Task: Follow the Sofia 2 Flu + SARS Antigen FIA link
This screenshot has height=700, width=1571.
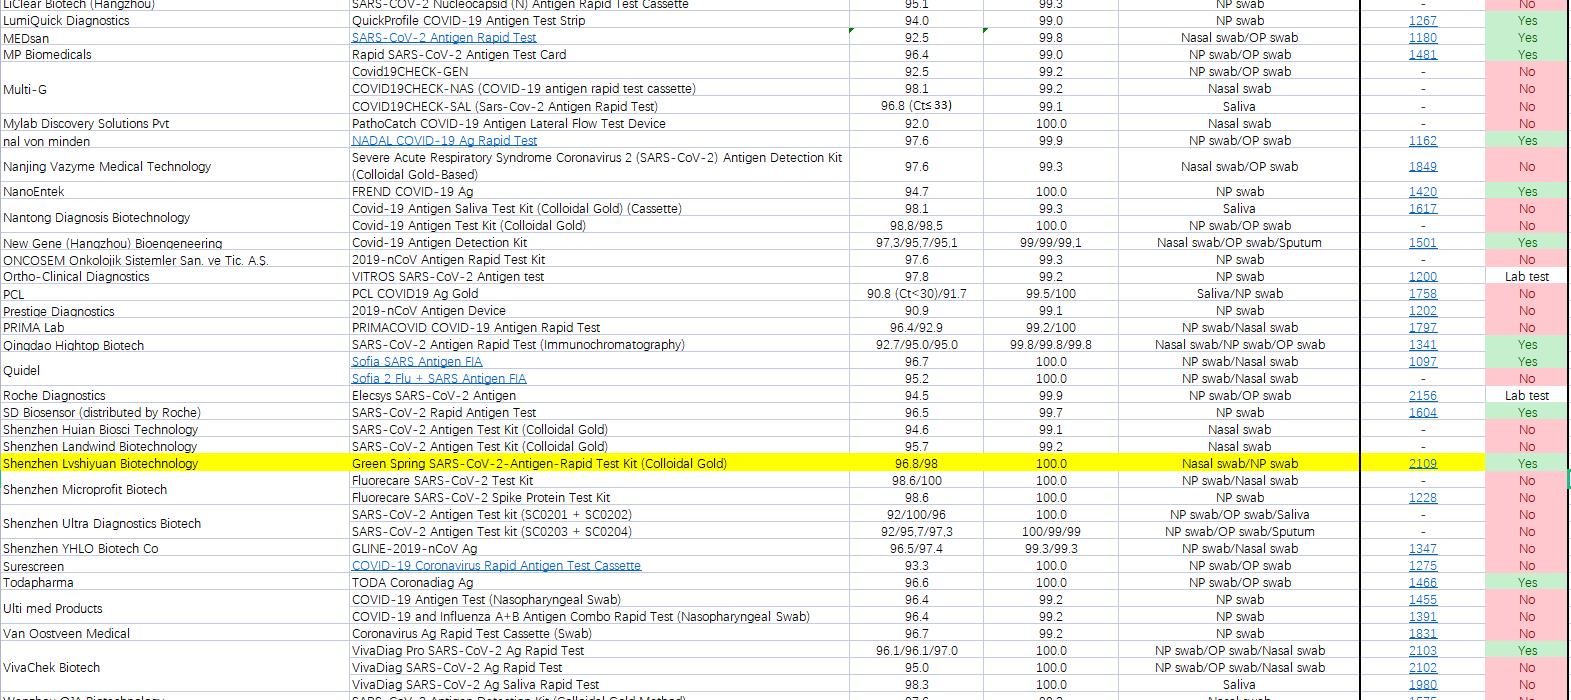Action: 439,379
